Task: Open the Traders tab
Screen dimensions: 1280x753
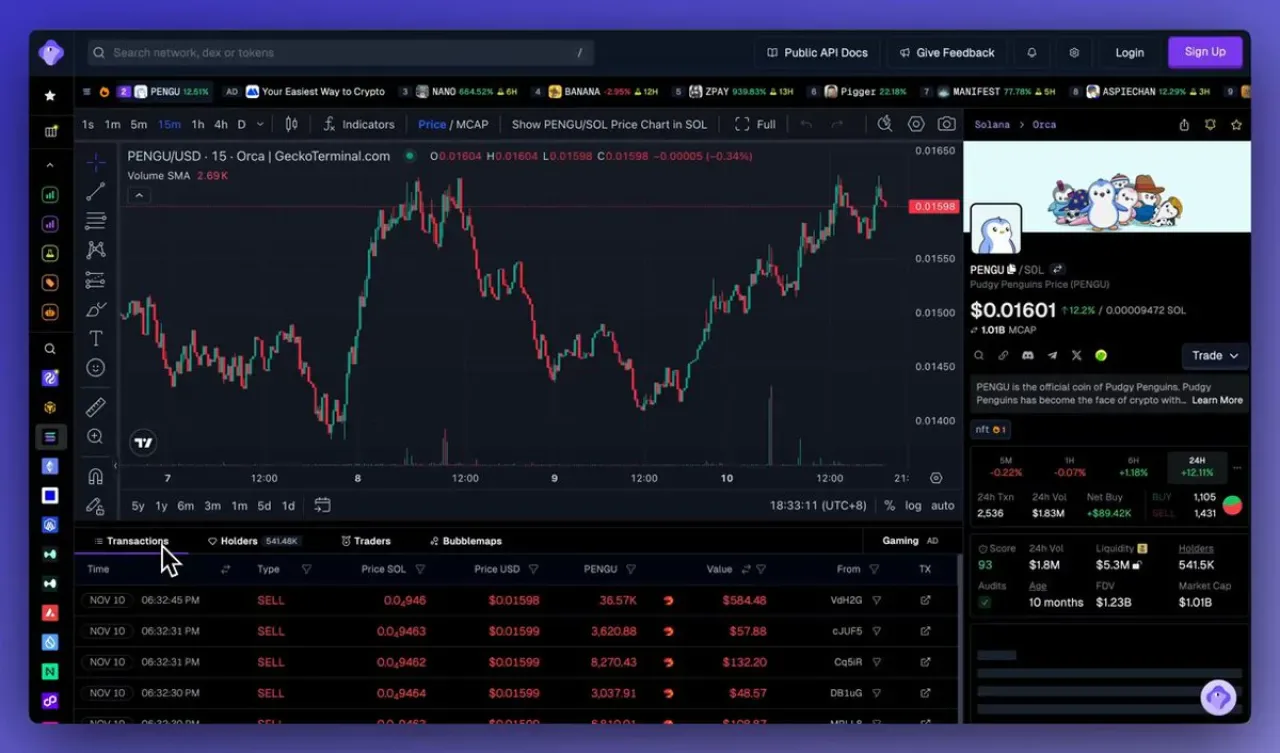Action: pyautogui.click(x=365, y=541)
